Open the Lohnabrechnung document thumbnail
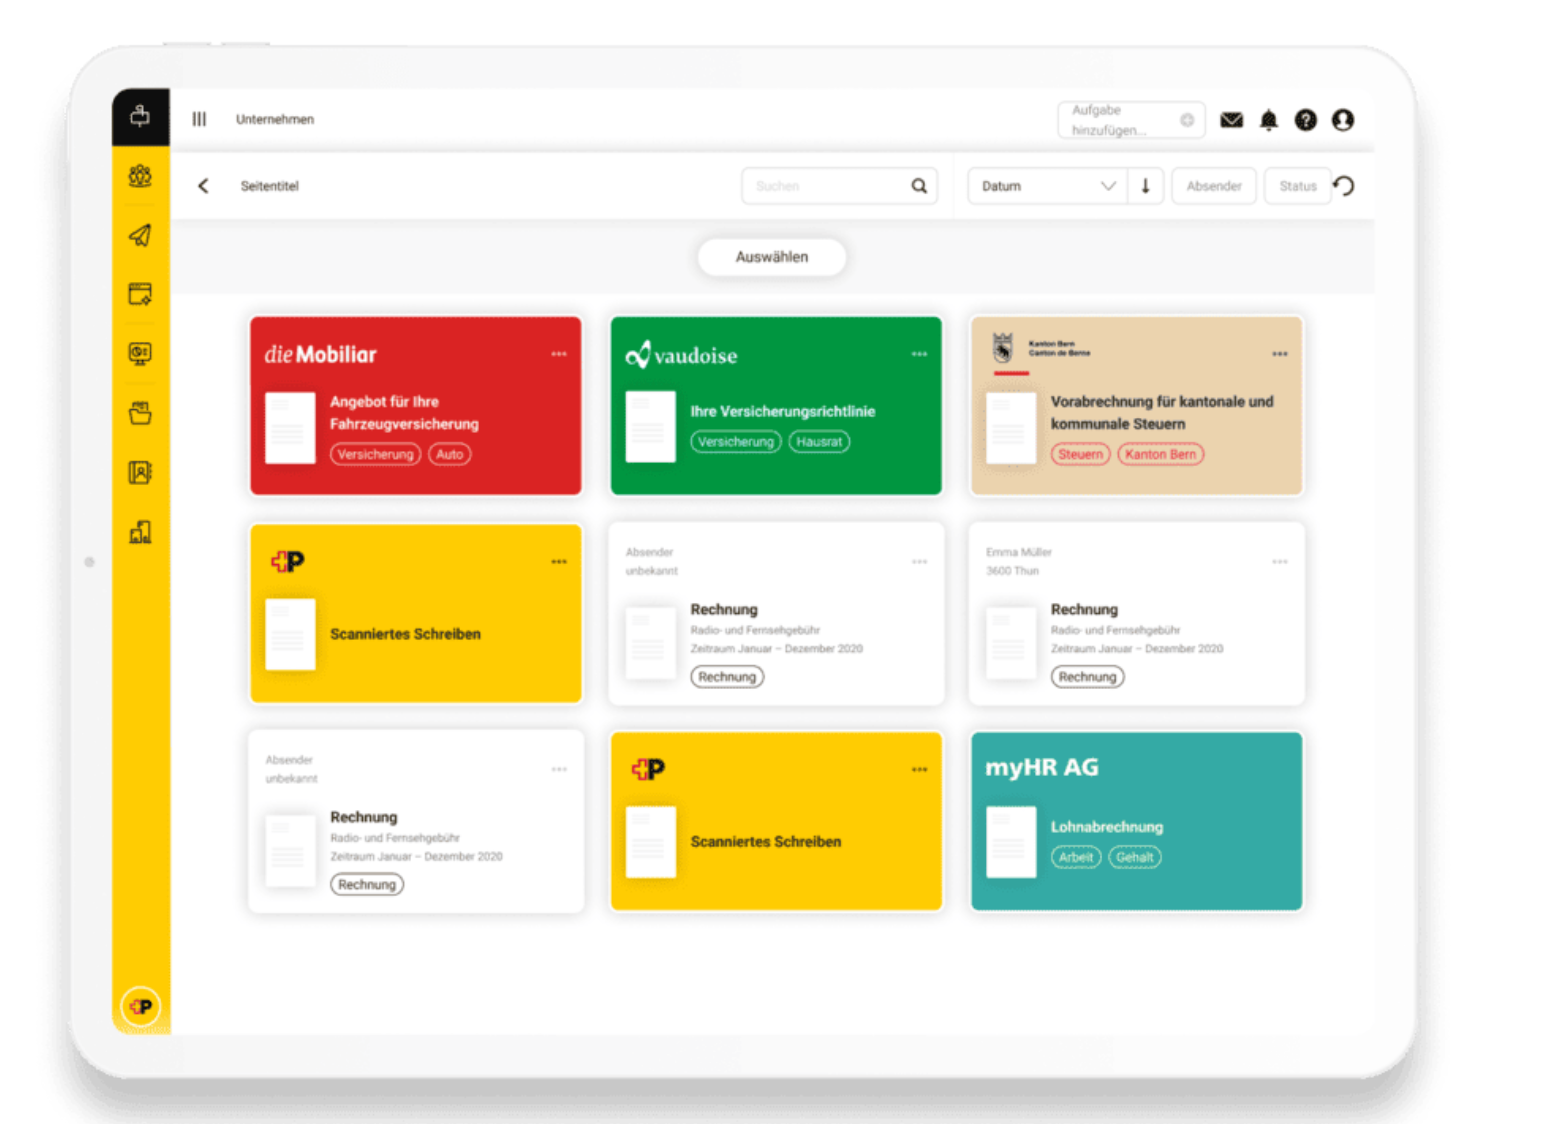The width and height of the screenshot is (1548, 1124). point(1011,843)
